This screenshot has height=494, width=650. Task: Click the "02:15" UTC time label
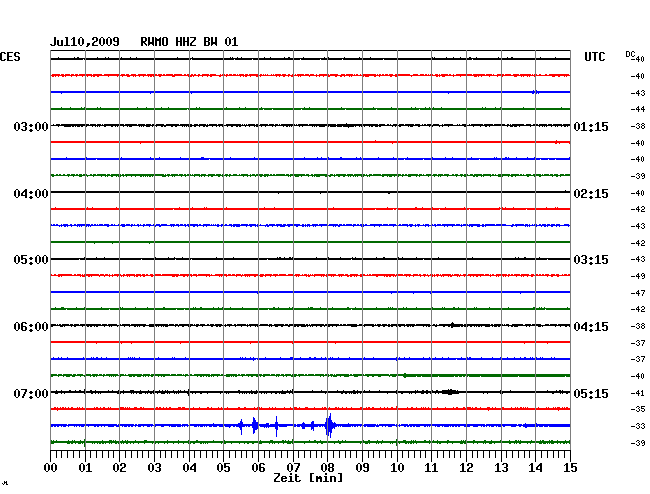pos(591,194)
